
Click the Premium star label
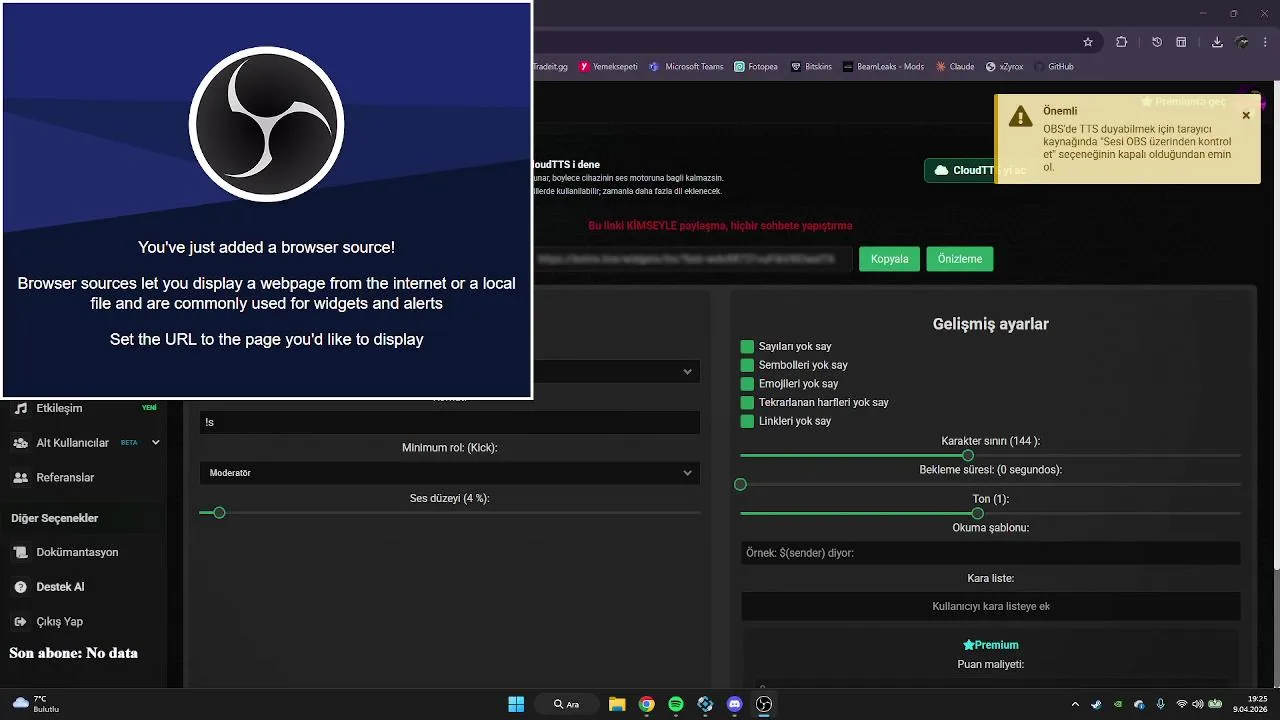pos(990,645)
